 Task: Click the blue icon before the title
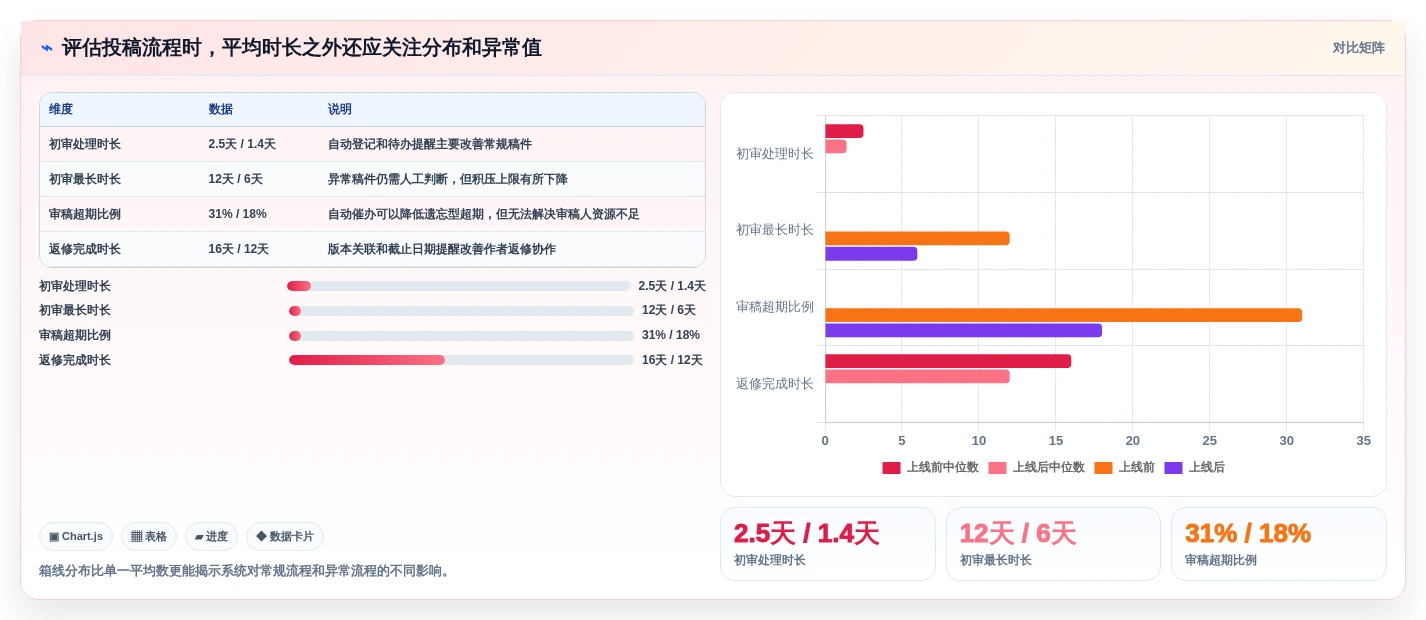click(47, 48)
